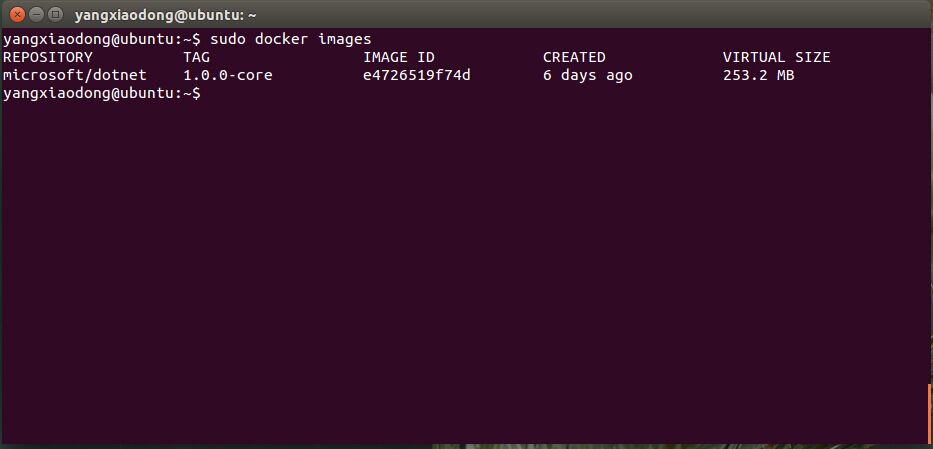The image size is (933, 449).
Task: Click the CREATED column header
Action: pos(574,57)
